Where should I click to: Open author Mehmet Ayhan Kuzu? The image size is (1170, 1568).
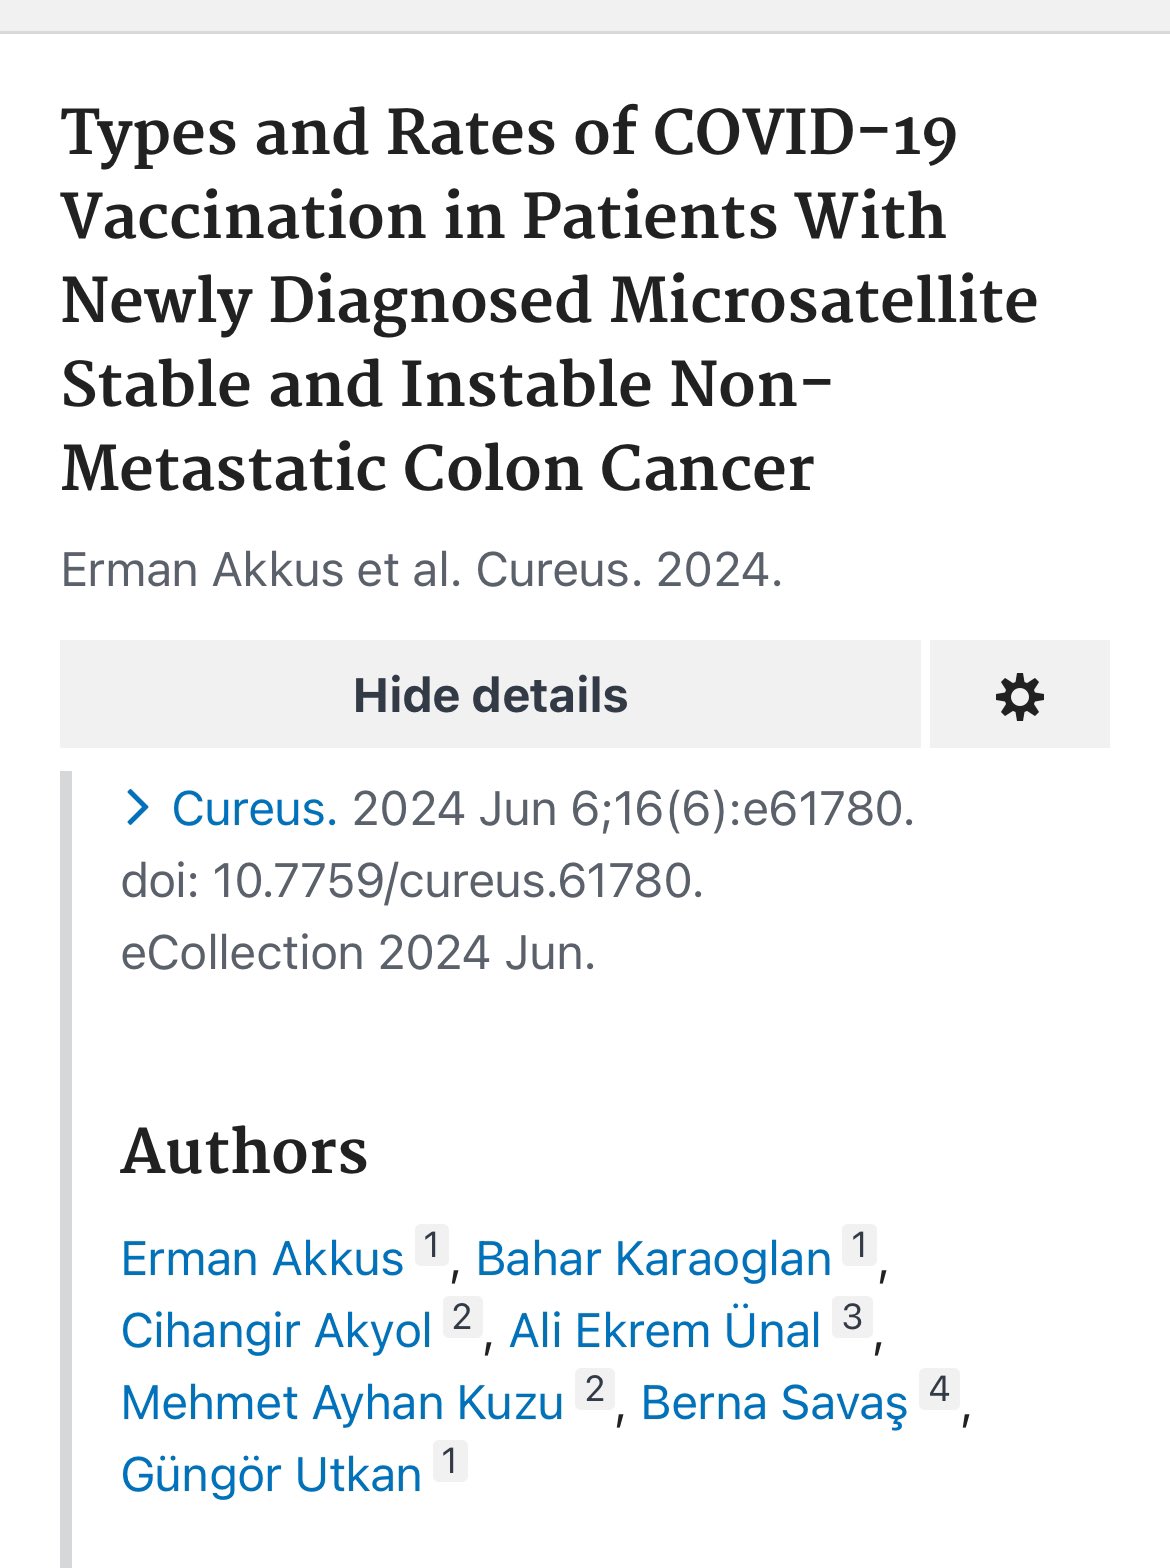(x=343, y=1402)
